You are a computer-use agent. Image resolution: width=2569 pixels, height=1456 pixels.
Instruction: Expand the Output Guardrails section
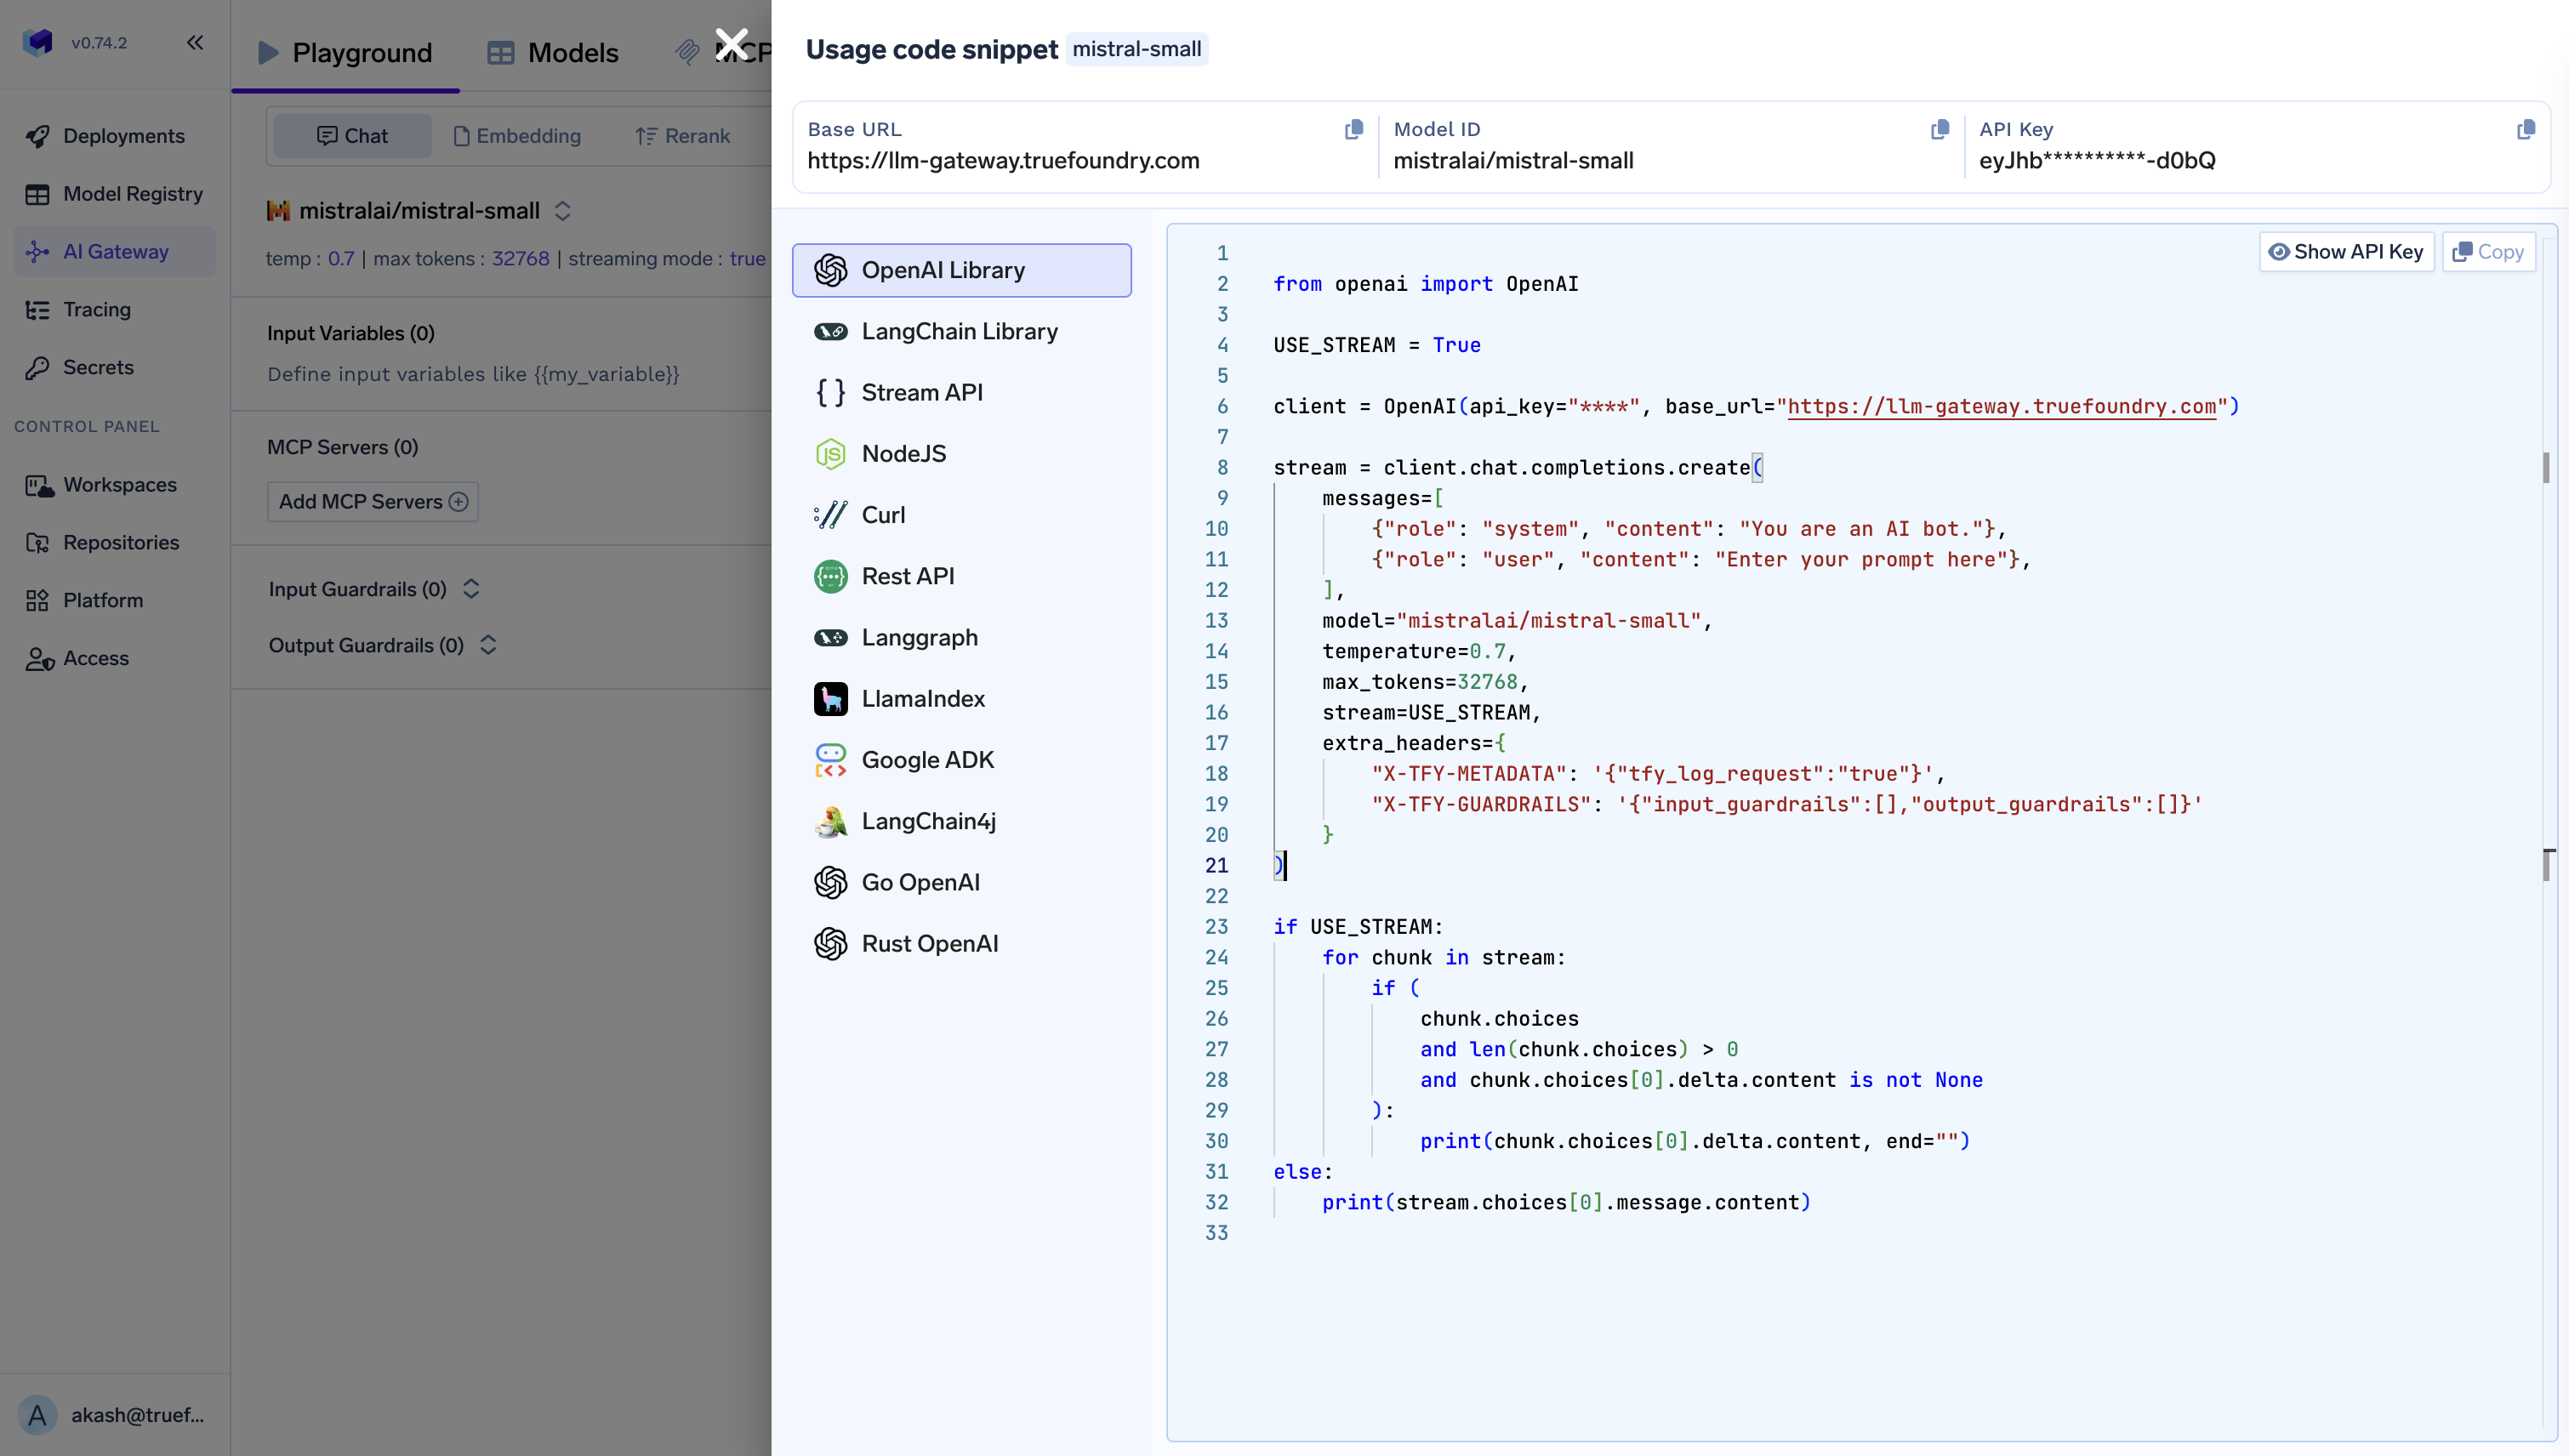(488, 645)
